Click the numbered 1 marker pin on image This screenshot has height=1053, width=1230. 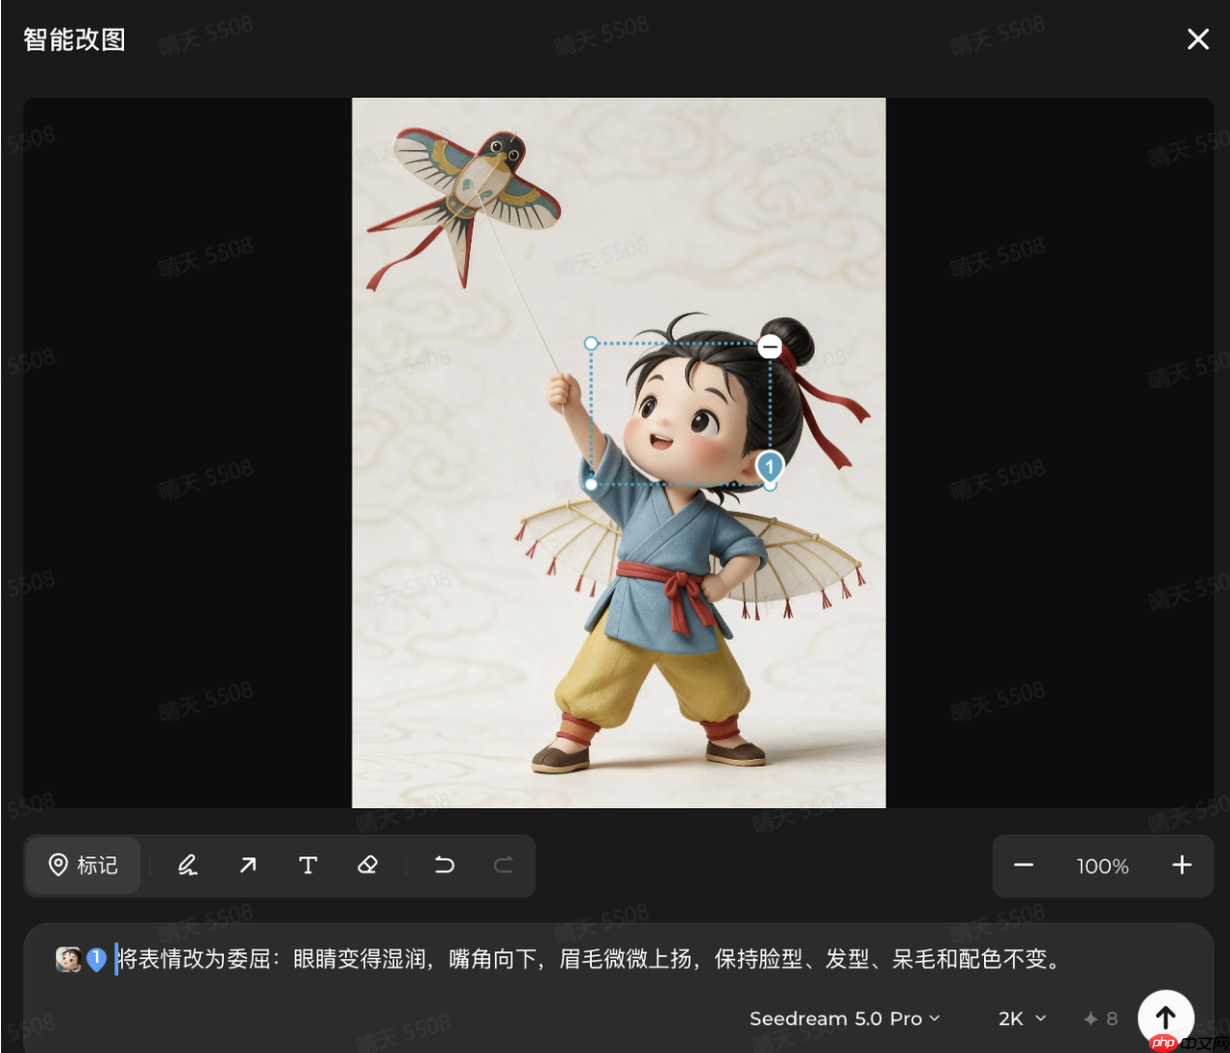click(769, 466)
